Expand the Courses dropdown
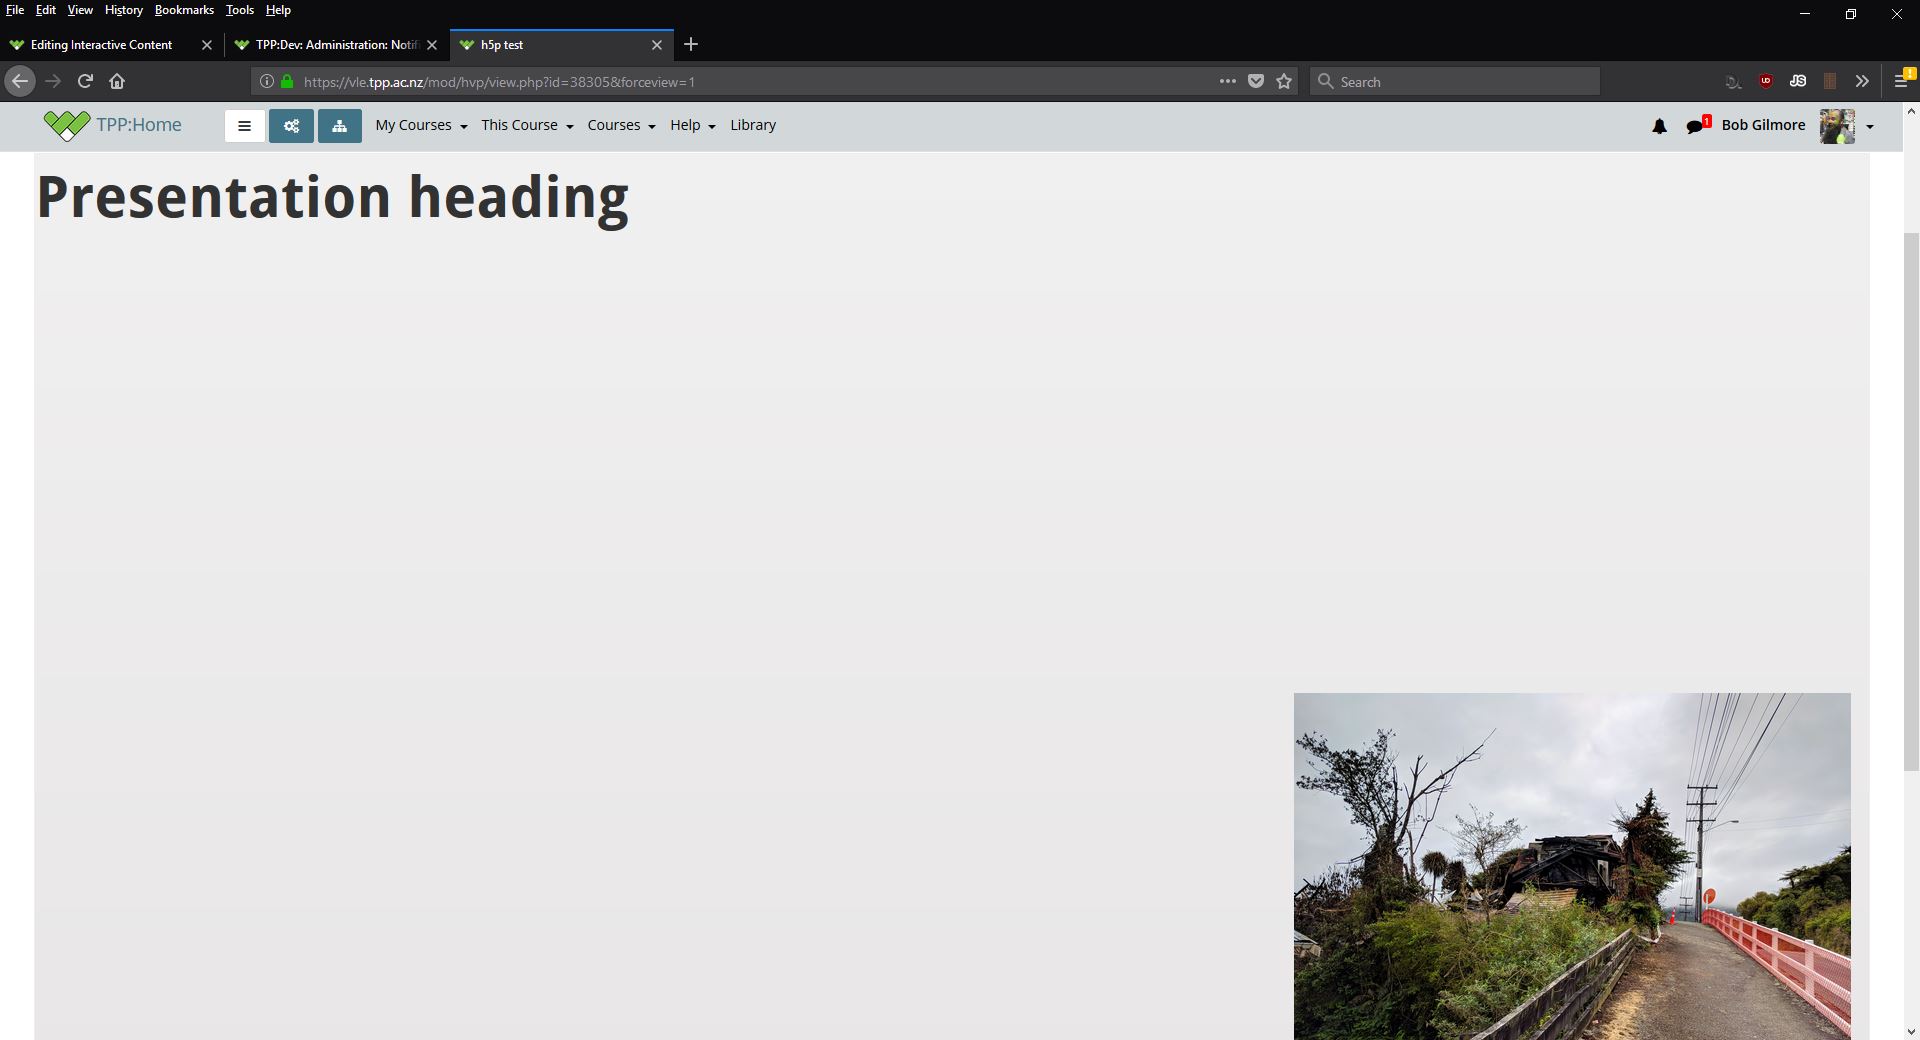This screenshot has height=1040, width=1920. coord(621,125)
